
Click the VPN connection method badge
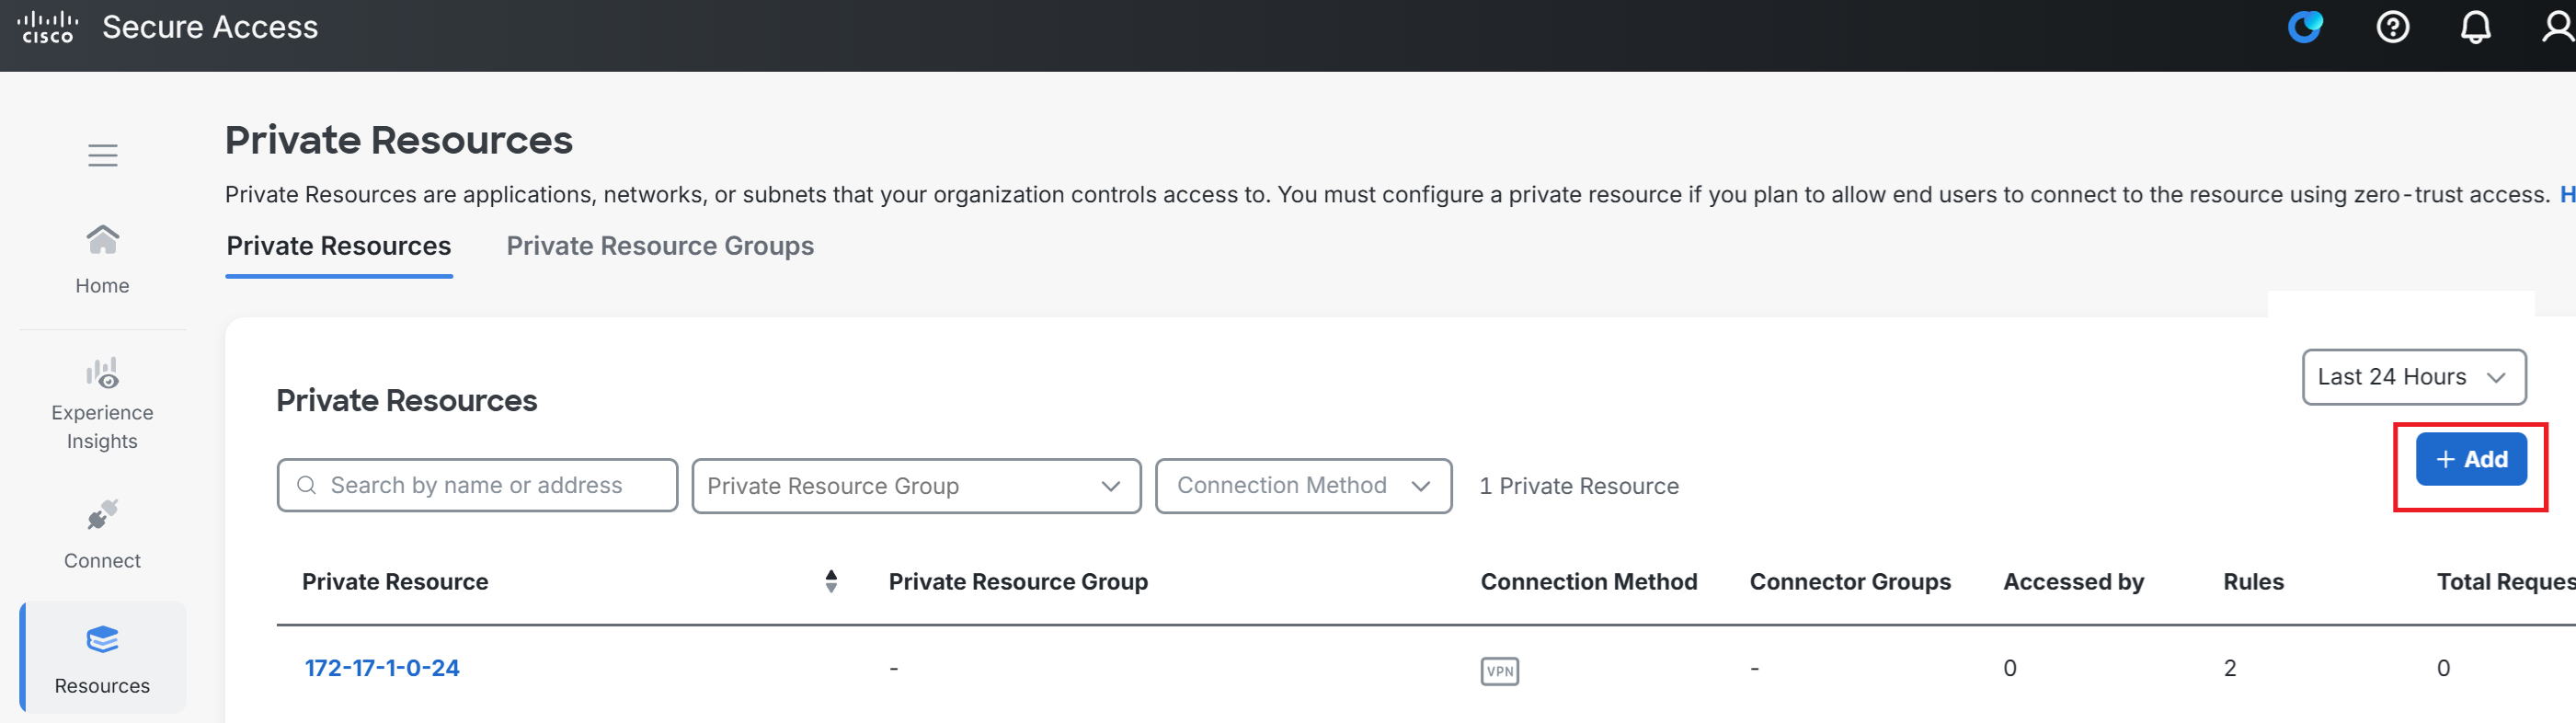(1499, 671)
